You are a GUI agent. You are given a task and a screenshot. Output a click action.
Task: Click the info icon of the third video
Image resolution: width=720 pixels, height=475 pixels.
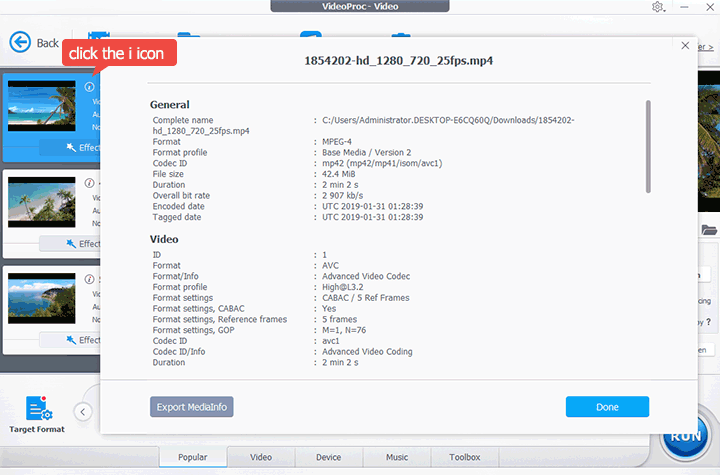(89, 279)
